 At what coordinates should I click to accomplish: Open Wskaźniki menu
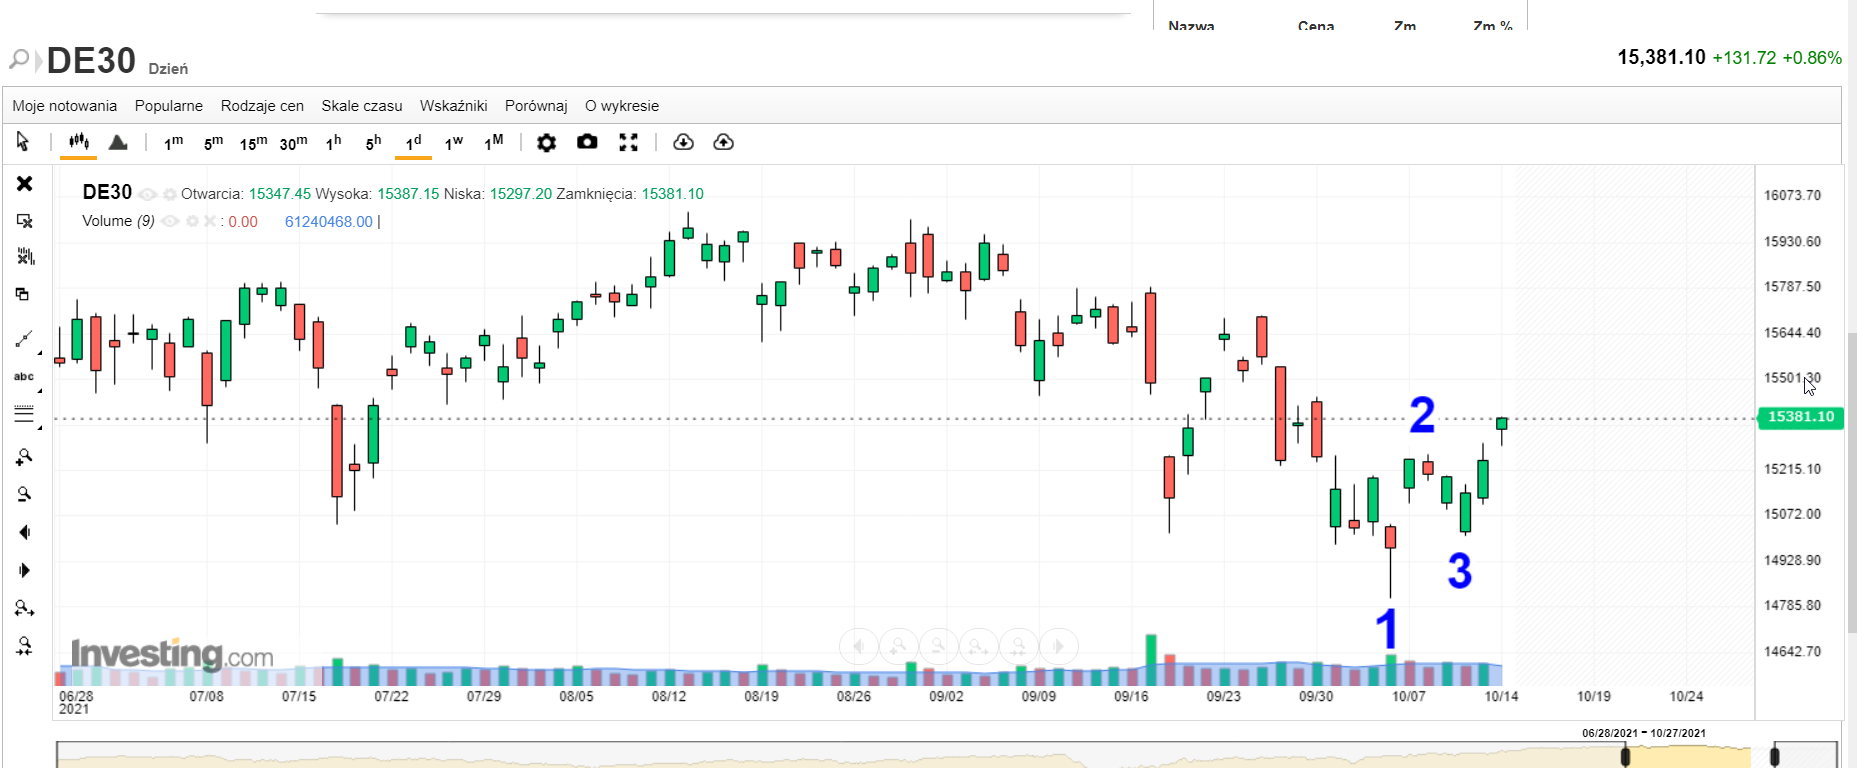tap(454, 106)
